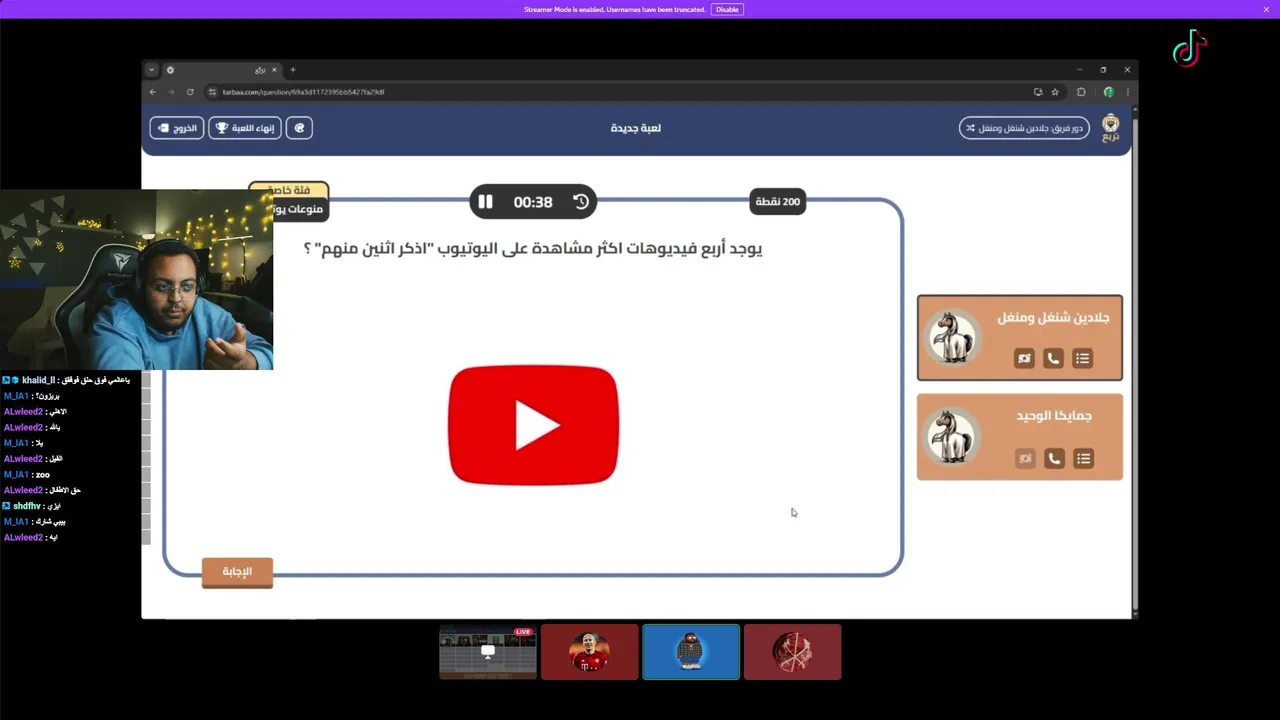Bookmark this page with the star icon

click(x=1055, y=92)
